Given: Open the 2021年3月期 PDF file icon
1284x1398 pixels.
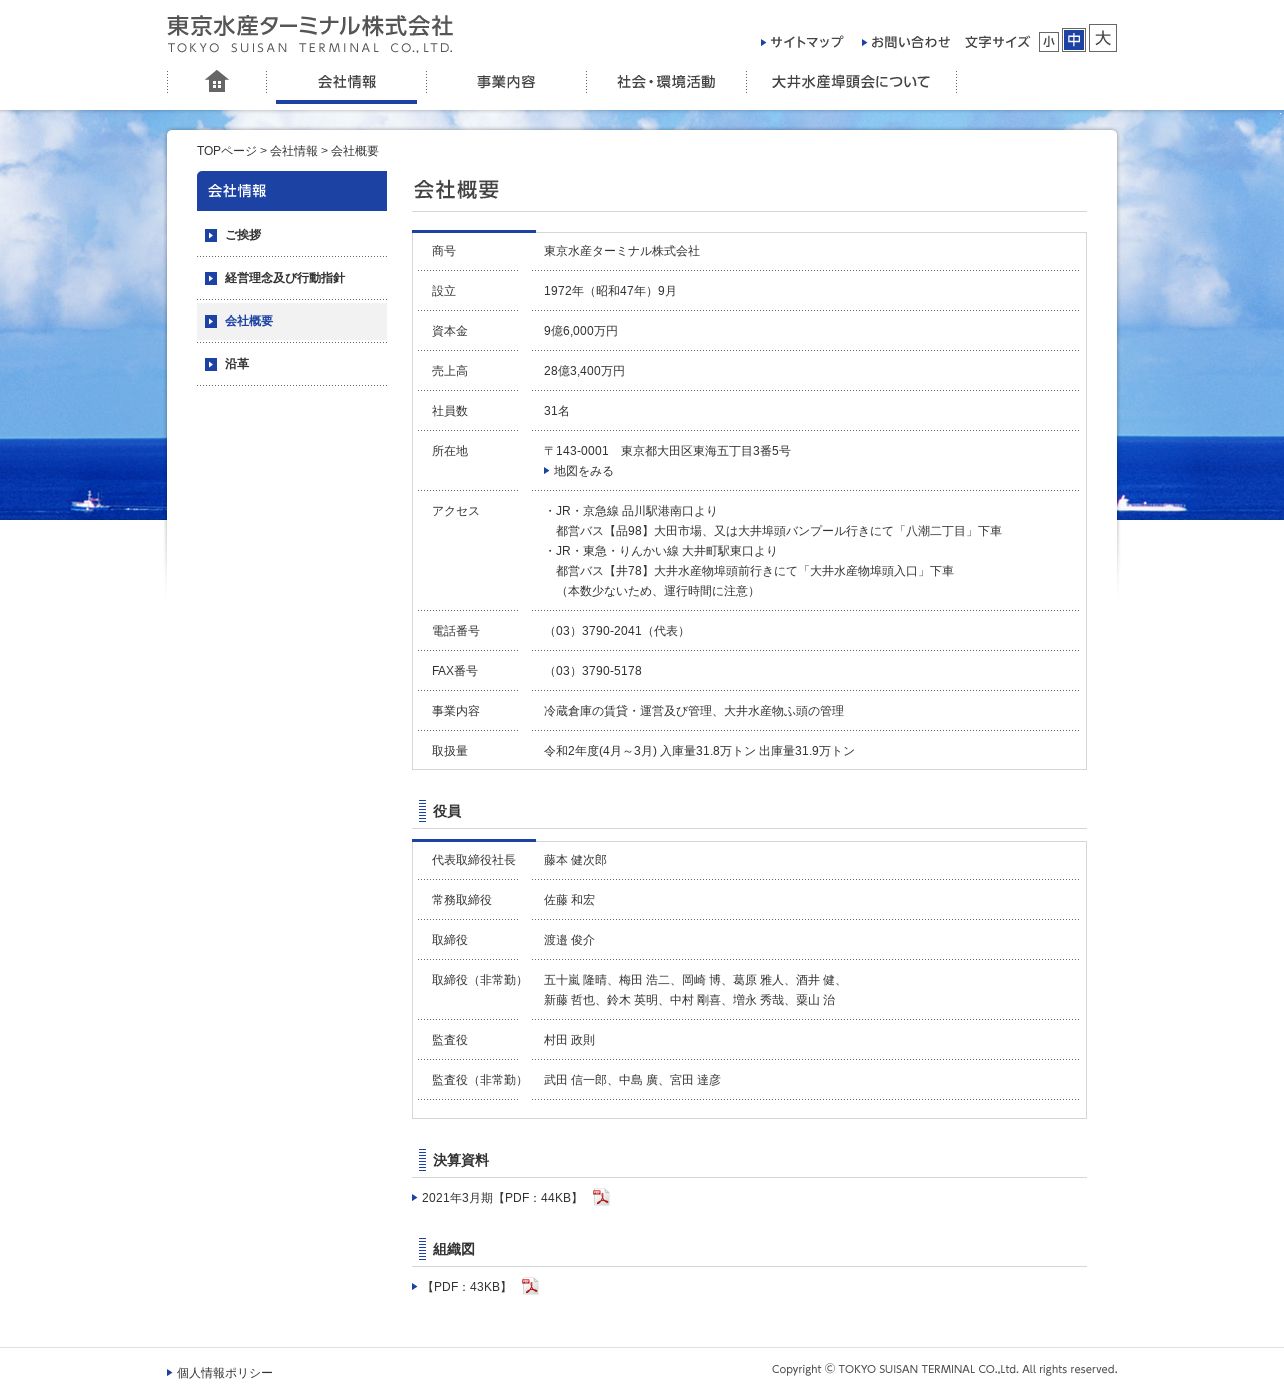Looking at the screenshot, I should [x=601, y=1197].
